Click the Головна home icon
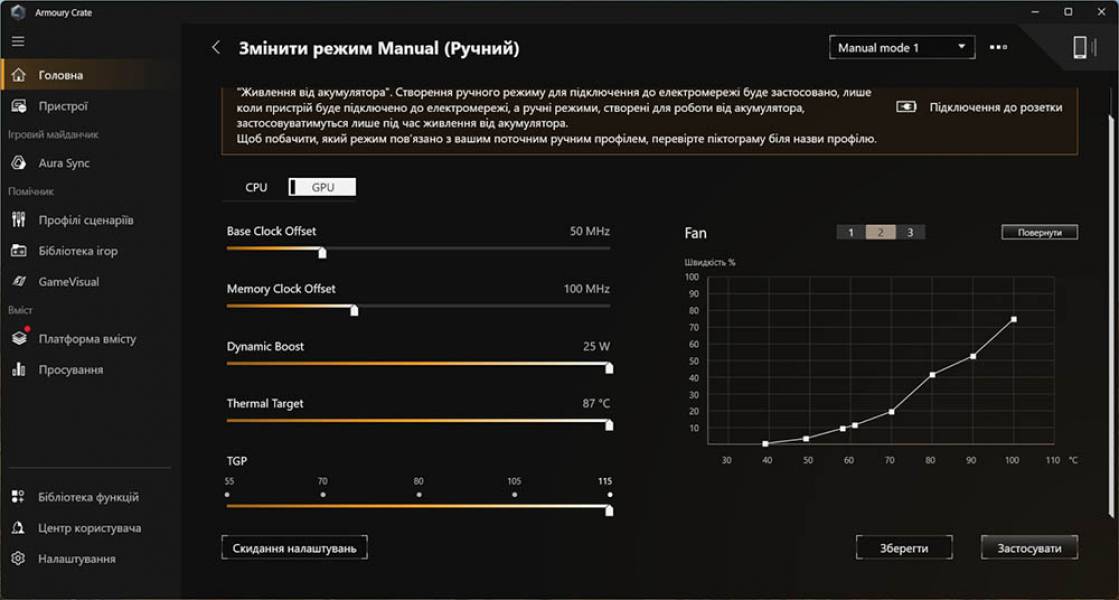 (19, 75)
